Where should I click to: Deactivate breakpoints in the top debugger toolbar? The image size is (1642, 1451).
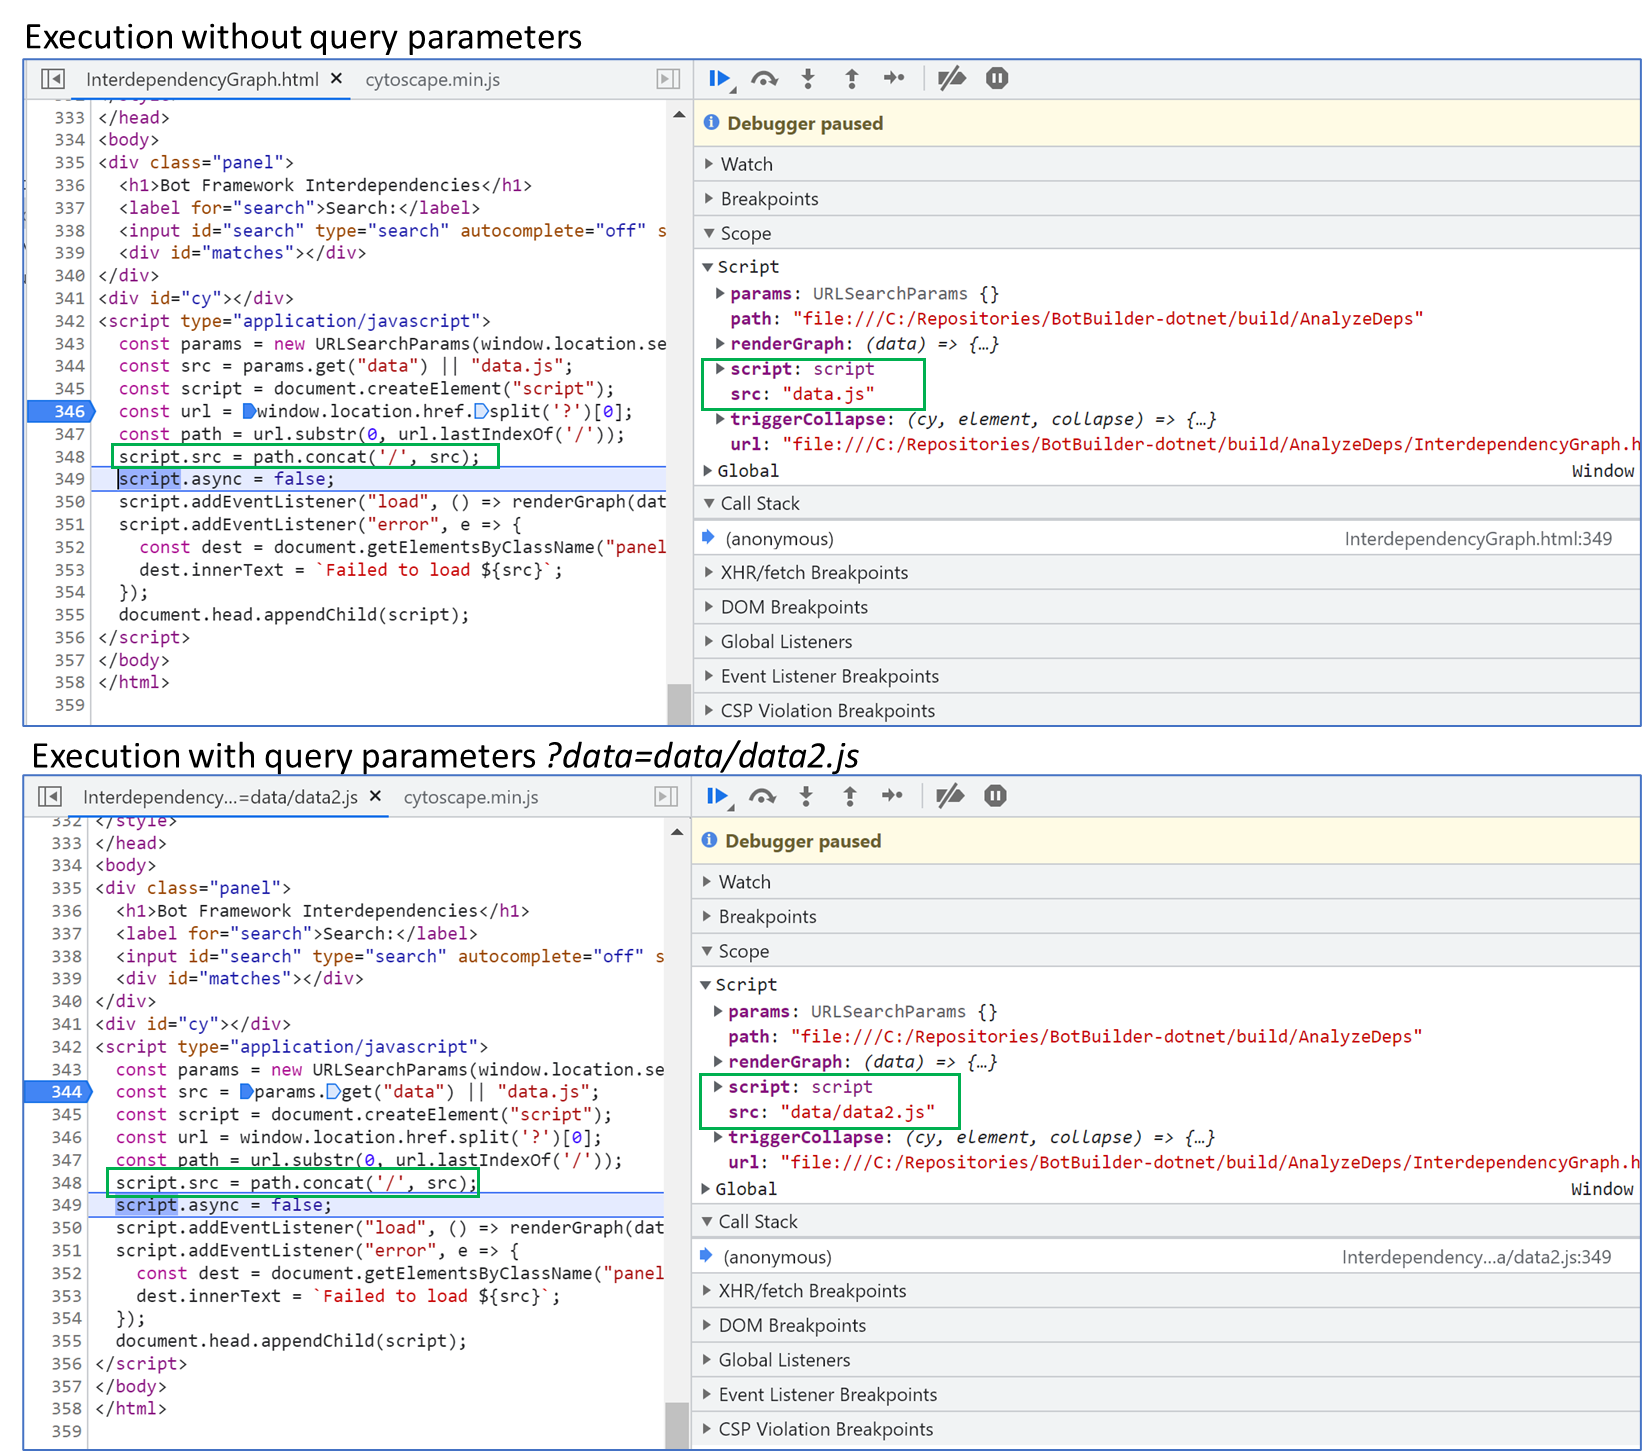click(x=951, y=79)
